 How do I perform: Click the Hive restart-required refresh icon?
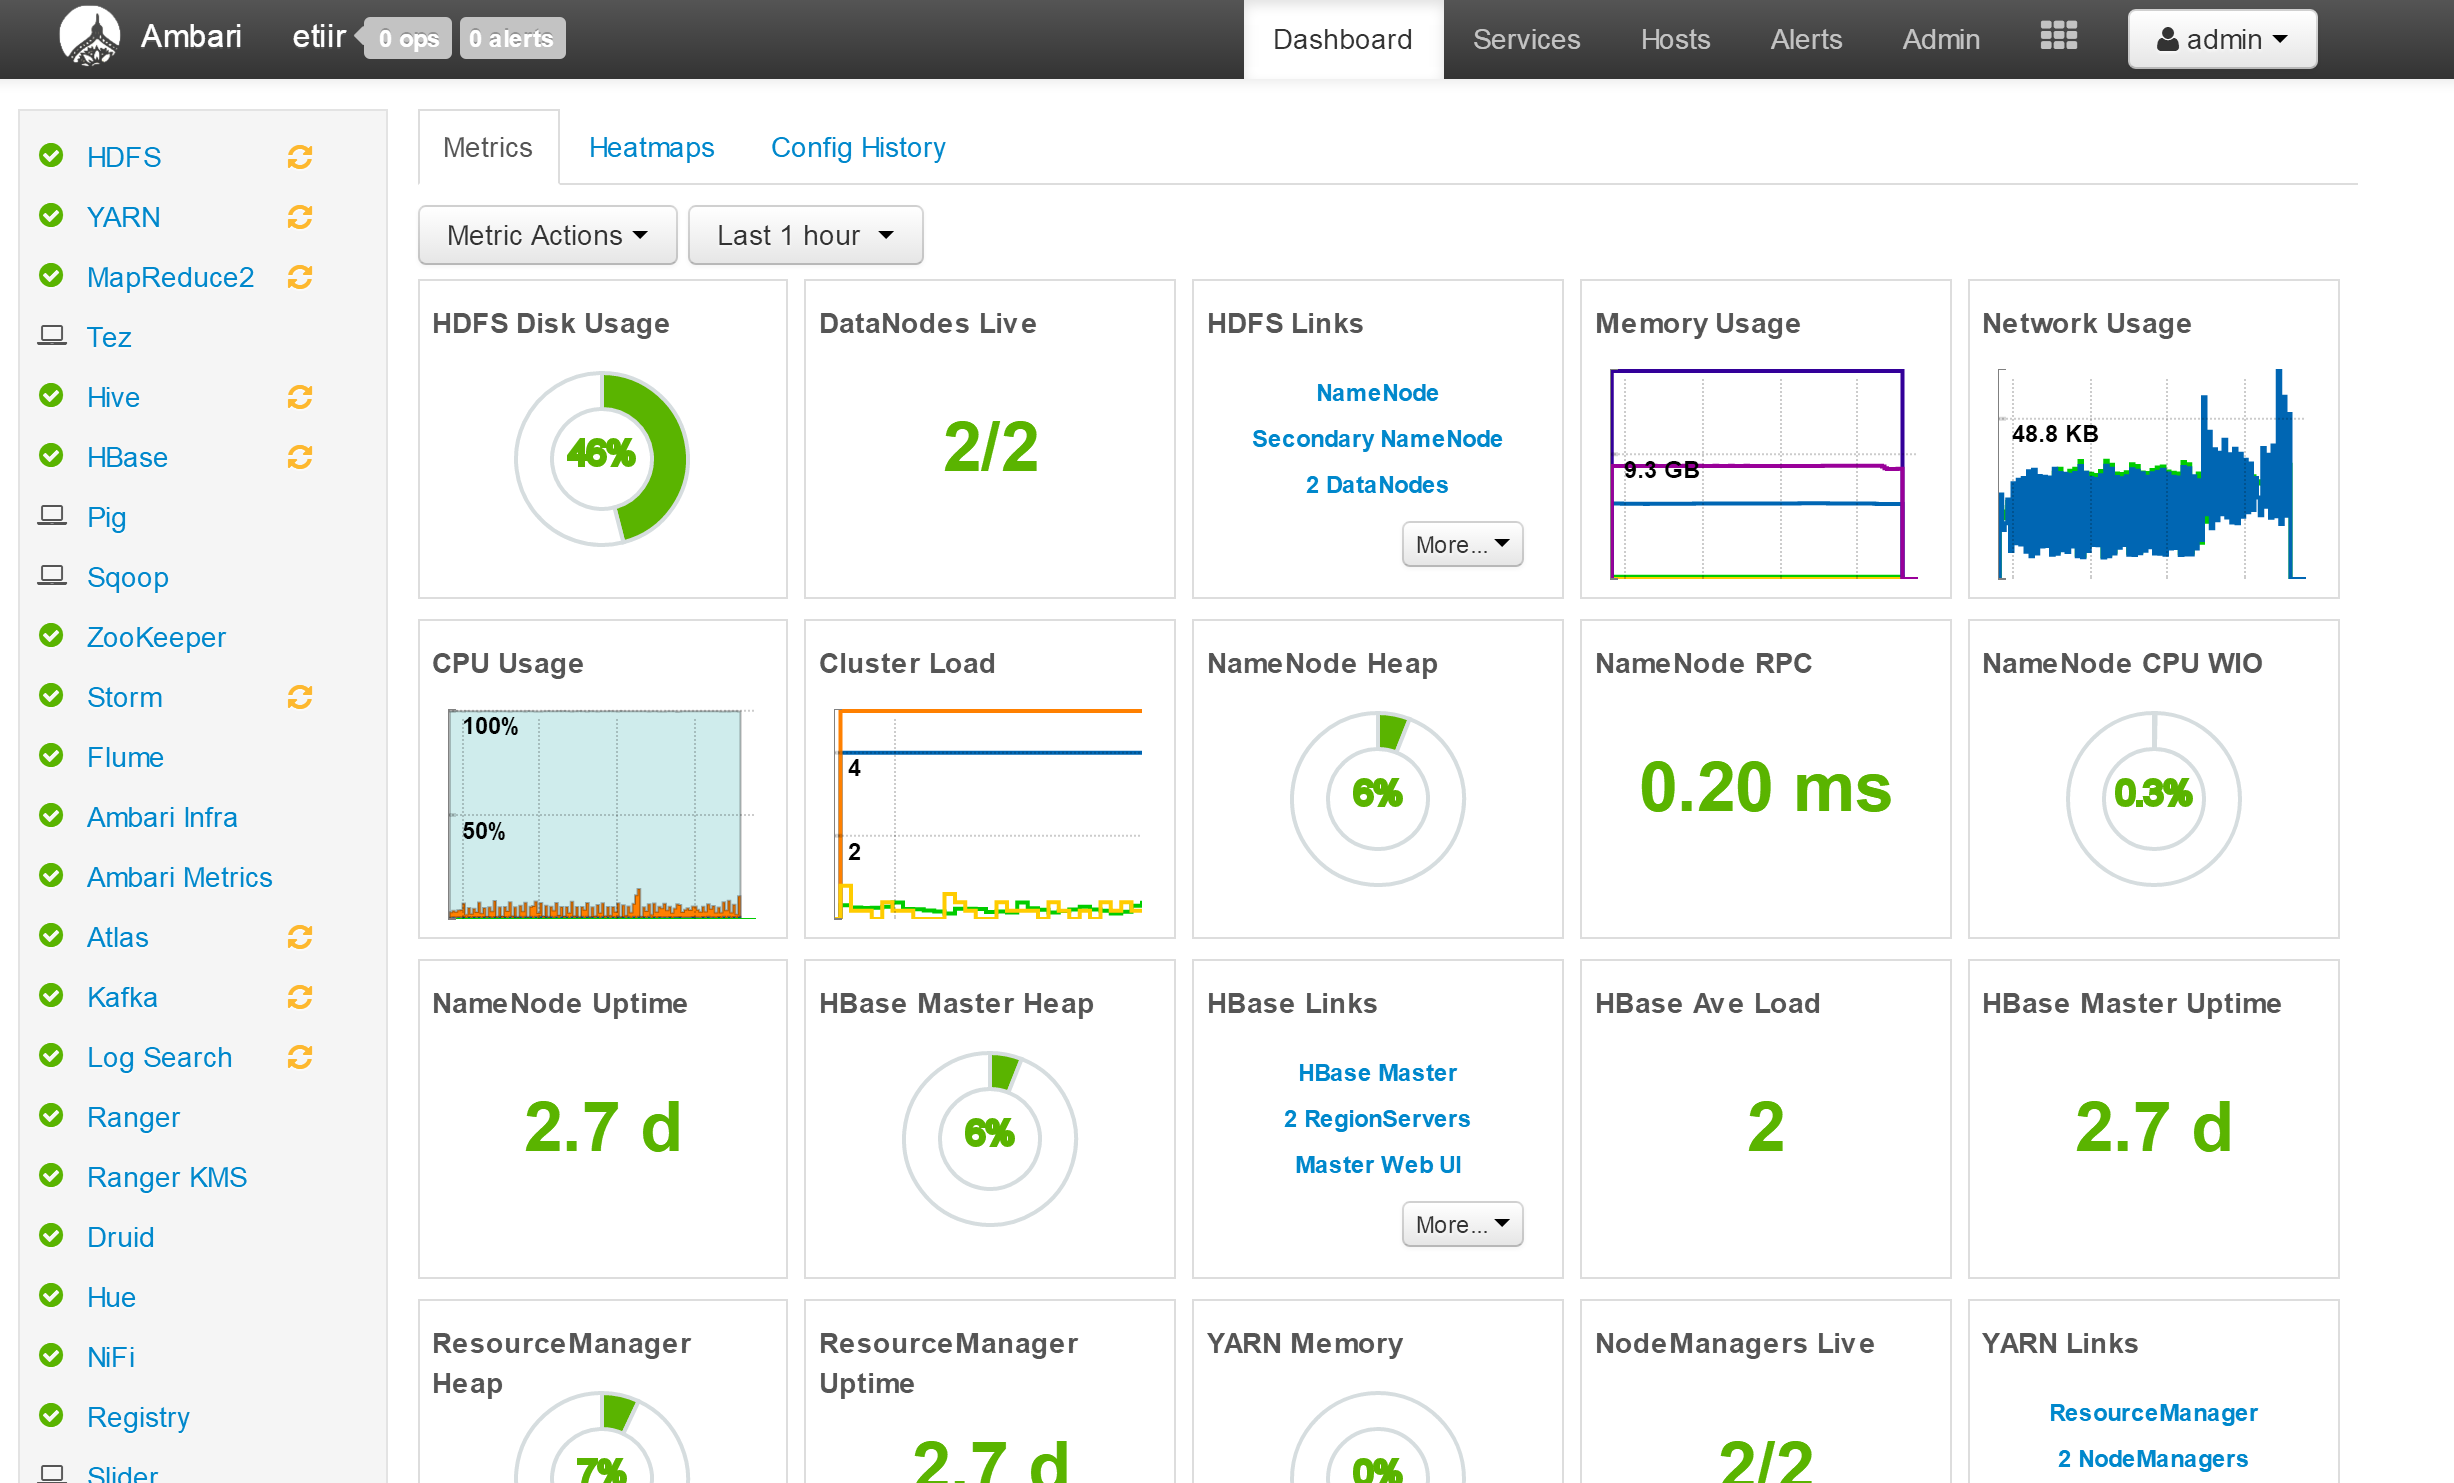tap(300, 397)
